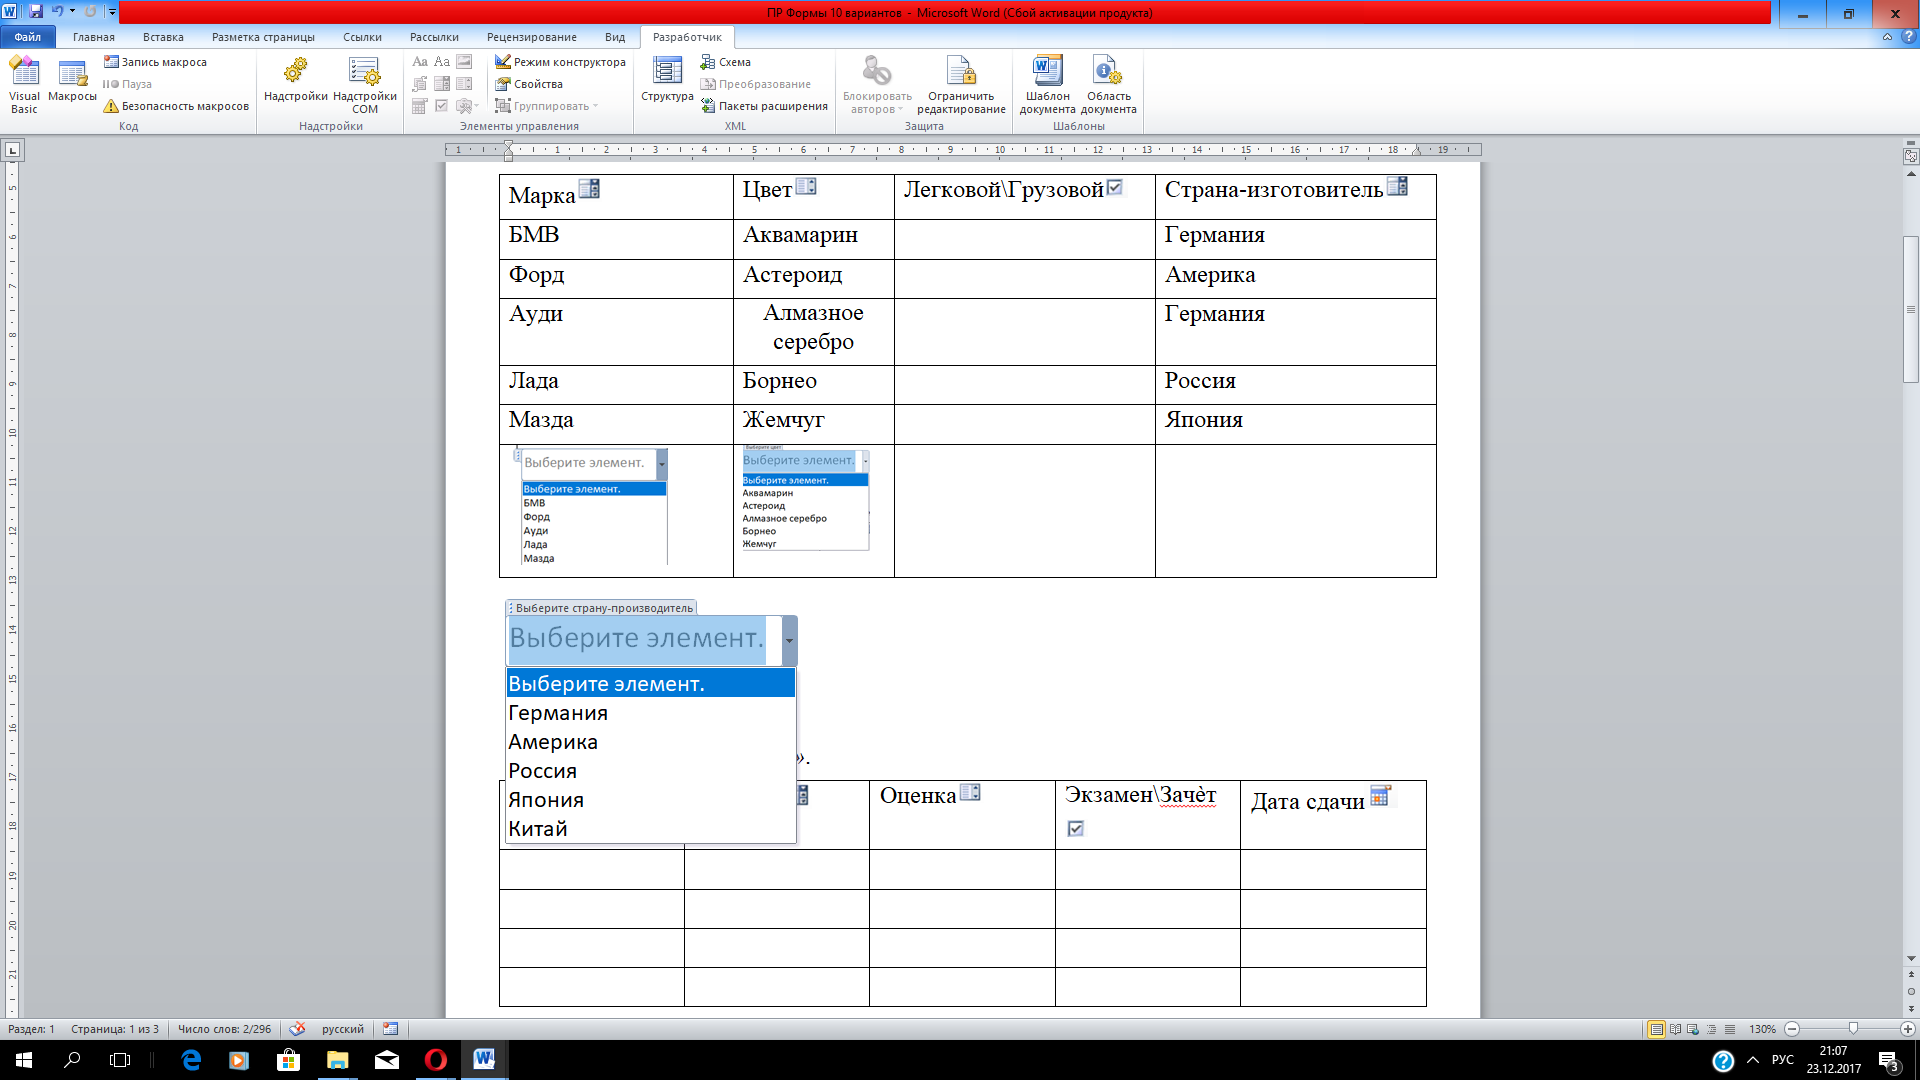Click Цвет dropdown picture in table
This screenshot has height=1080, width=1920.
tap(806, 498)
